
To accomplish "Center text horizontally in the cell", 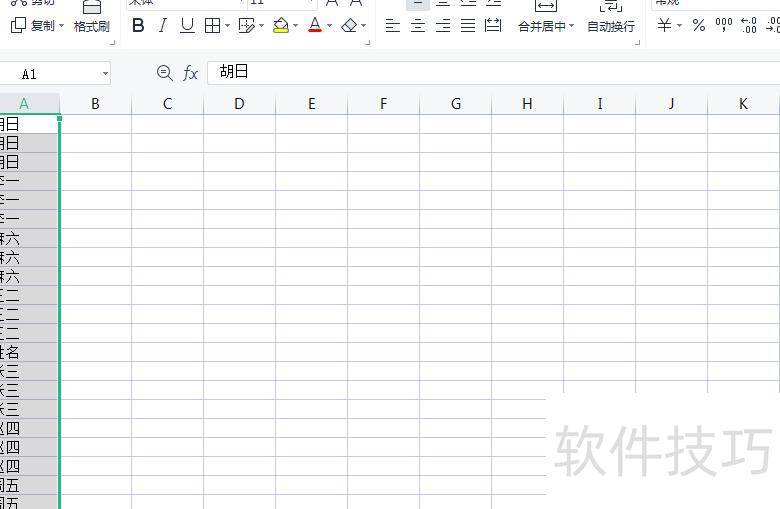I will (418, 25).
